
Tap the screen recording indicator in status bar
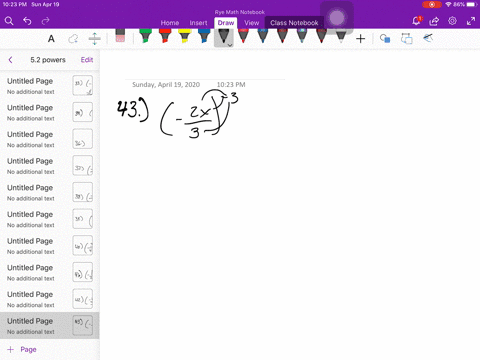click(x=432, y=5)
